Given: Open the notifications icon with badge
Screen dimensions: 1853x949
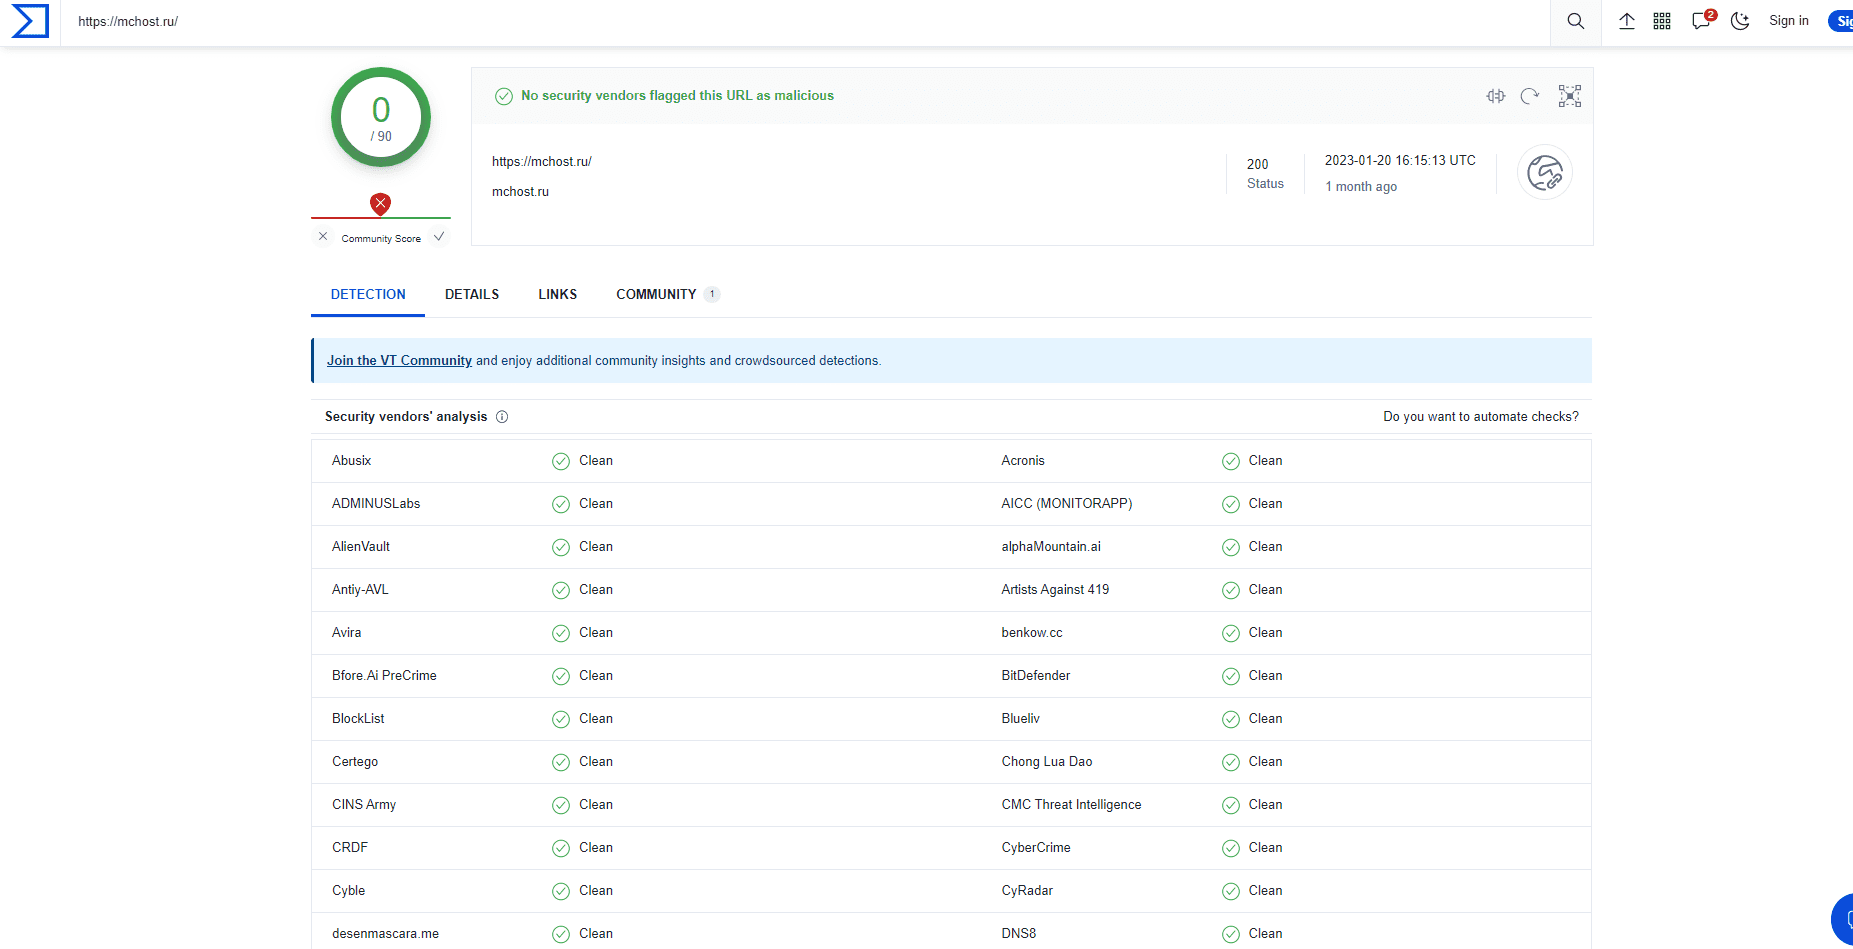Looking at the screenshot, I should [1701, 21].
